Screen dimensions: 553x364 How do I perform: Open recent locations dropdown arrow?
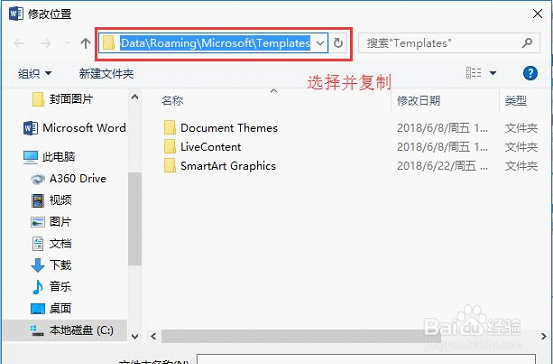pyautogui.click(x=67, y=43)
